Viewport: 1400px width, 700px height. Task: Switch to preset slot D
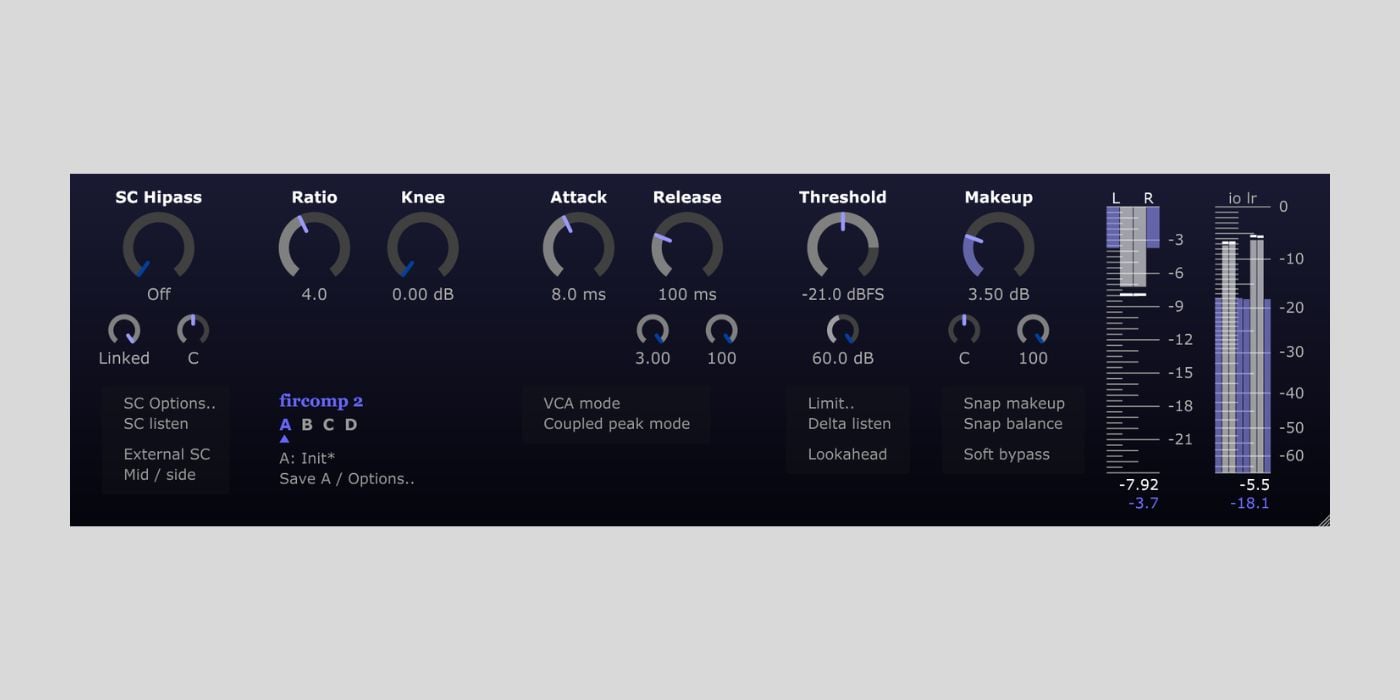click(351, 425)
